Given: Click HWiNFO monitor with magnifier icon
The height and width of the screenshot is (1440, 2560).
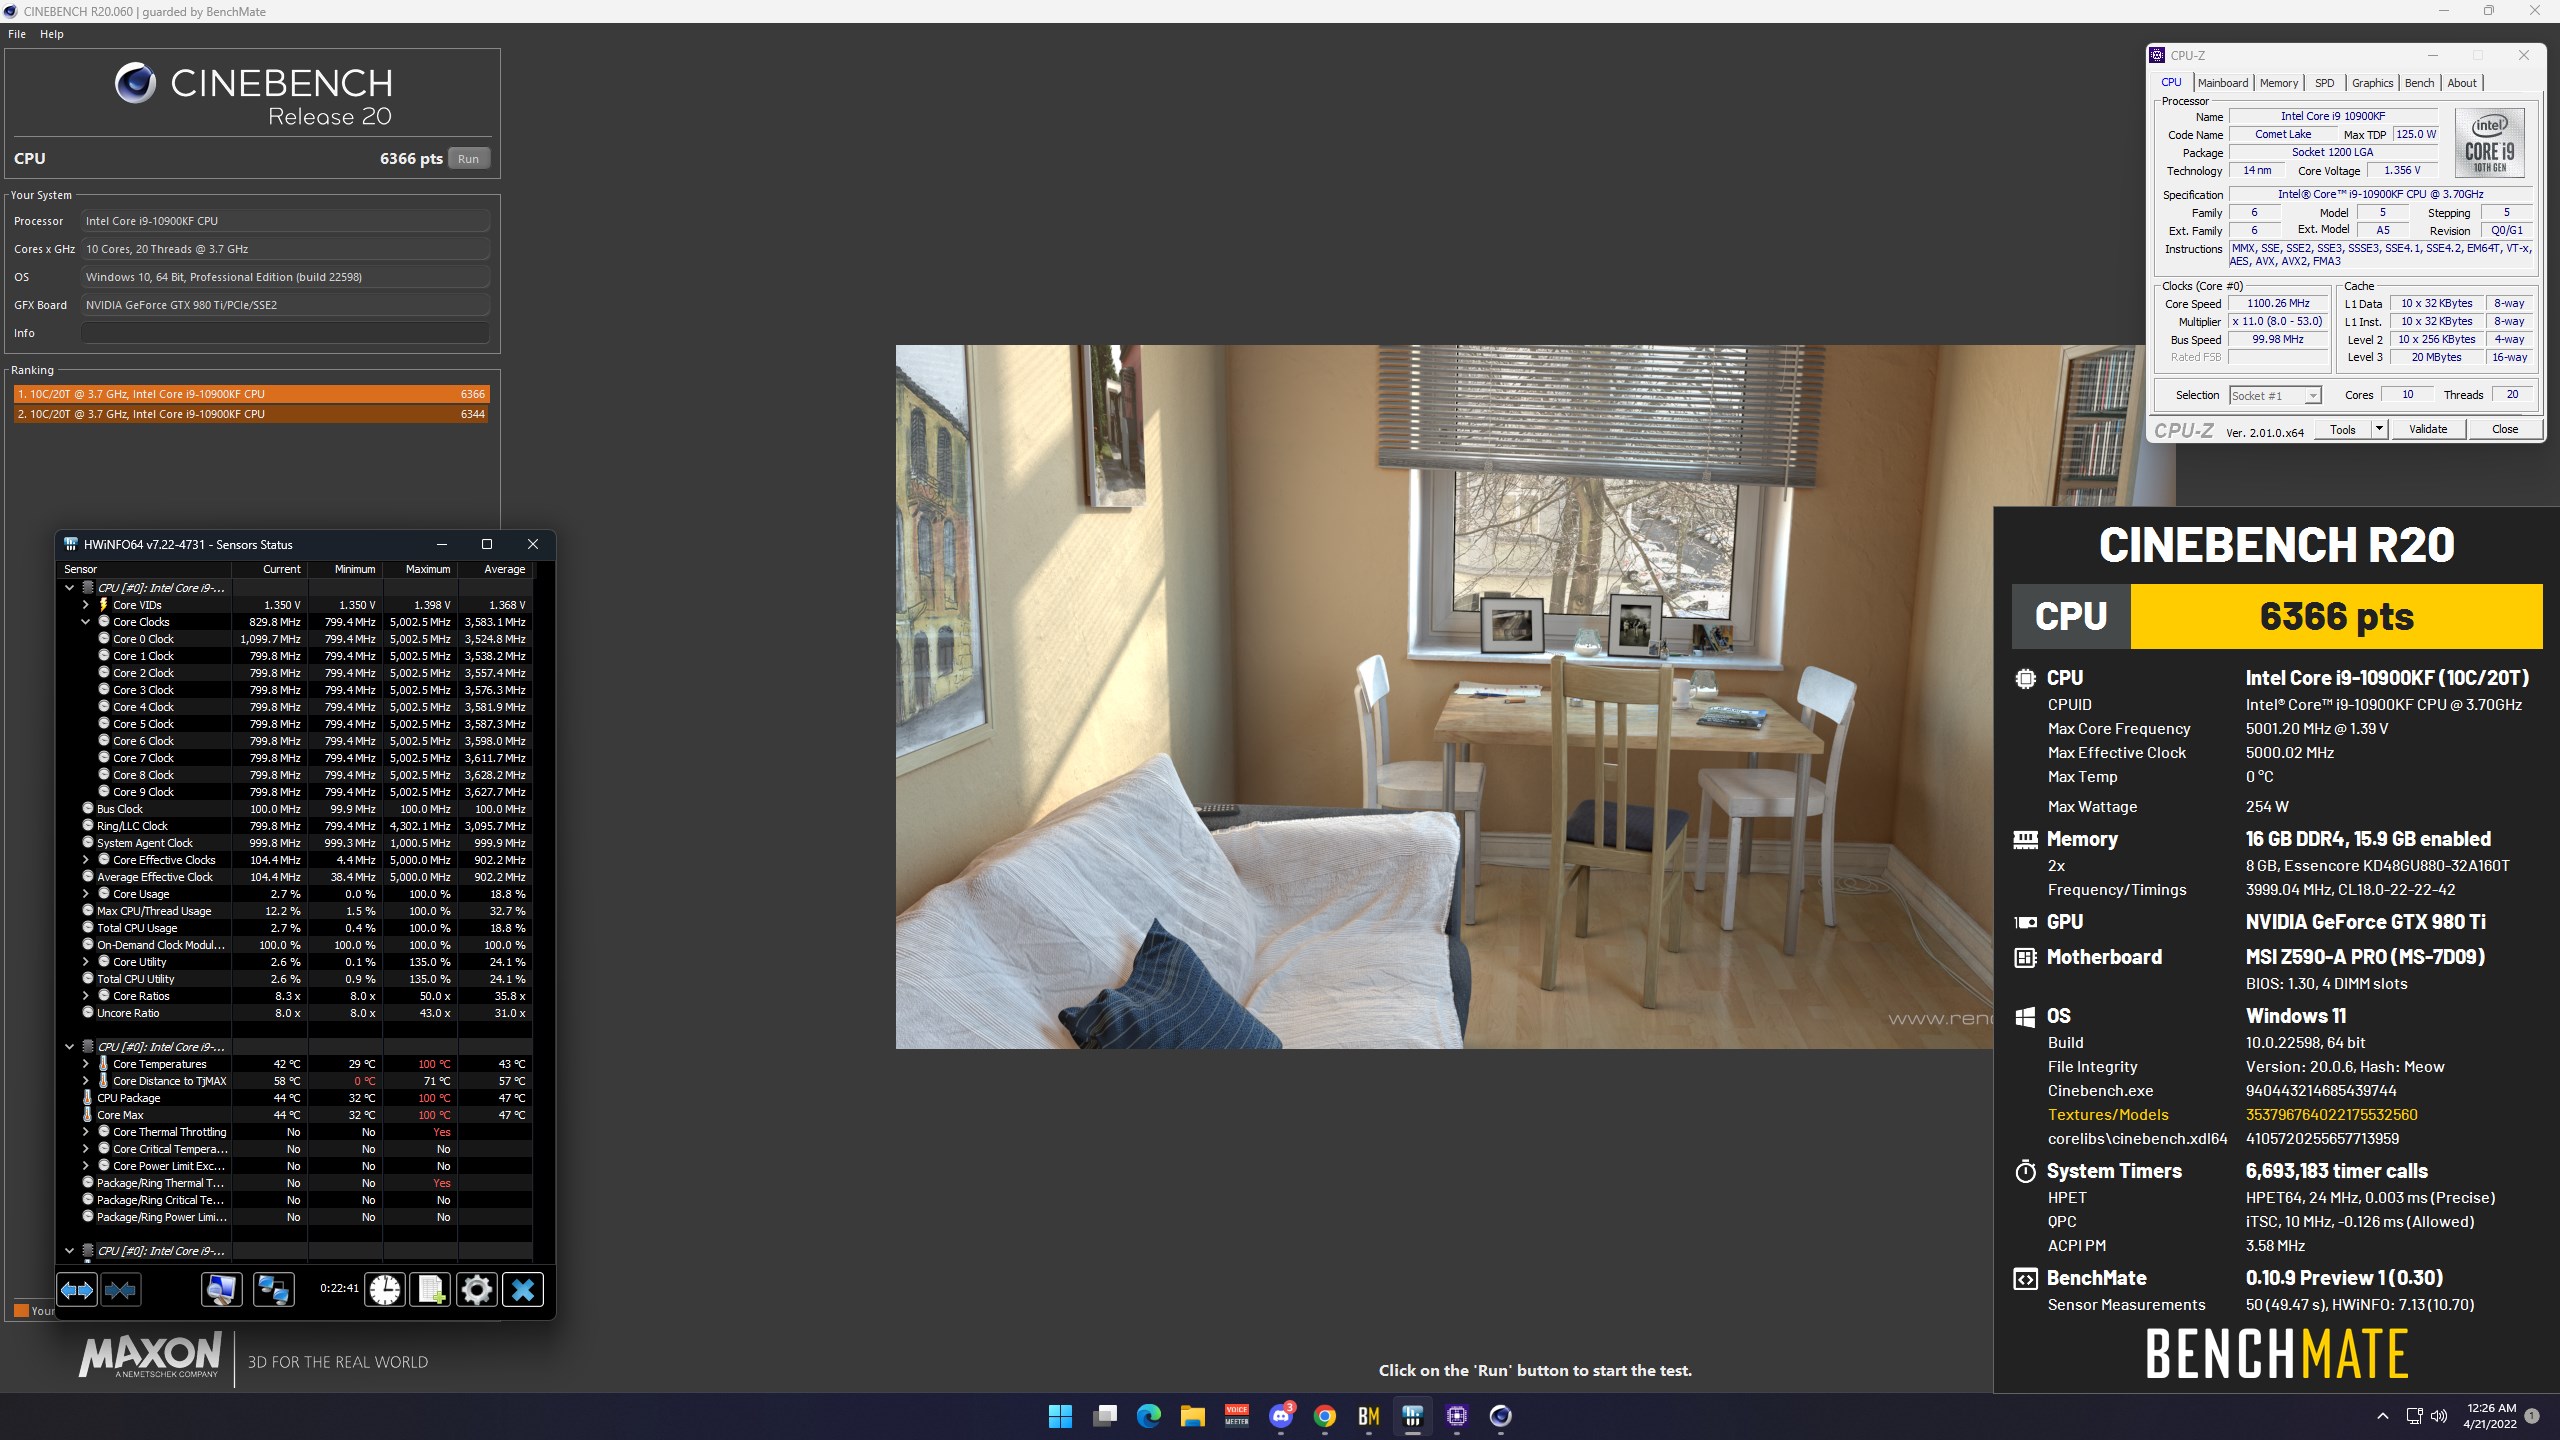Looking at the screenshot, I should pos(221,1290).
